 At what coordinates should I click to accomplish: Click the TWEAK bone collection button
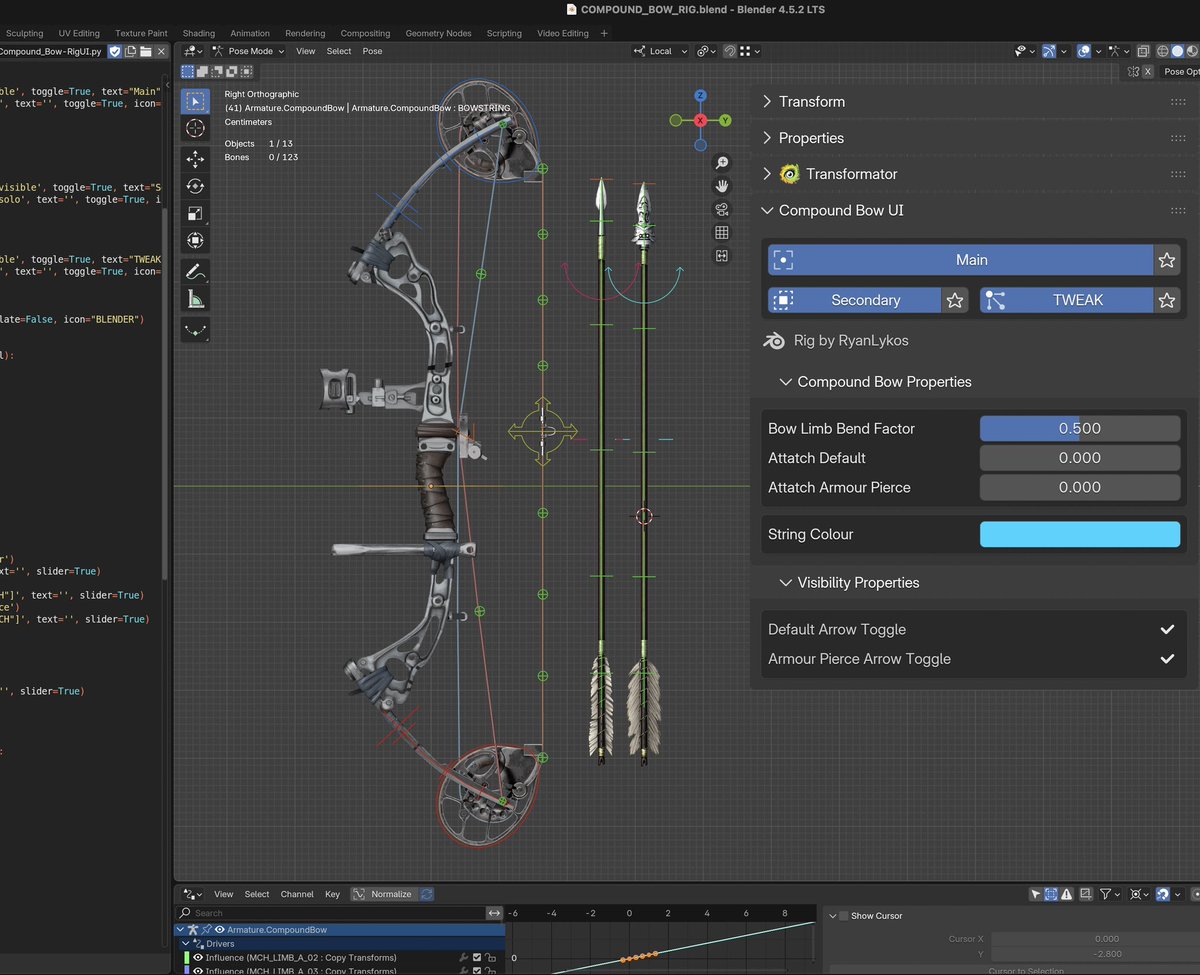point(1066,300)
